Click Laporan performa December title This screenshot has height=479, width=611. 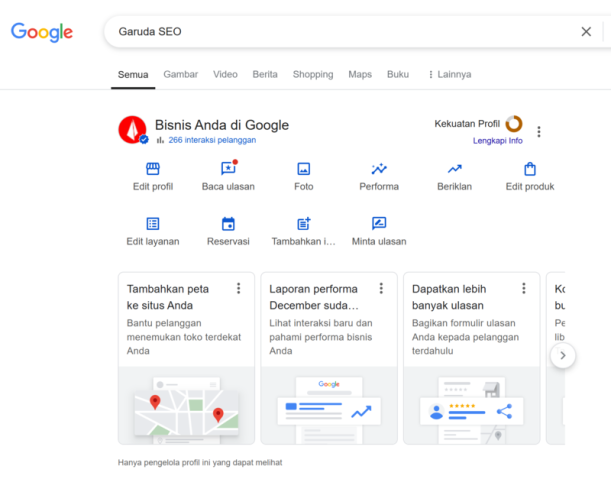[314, 297]
